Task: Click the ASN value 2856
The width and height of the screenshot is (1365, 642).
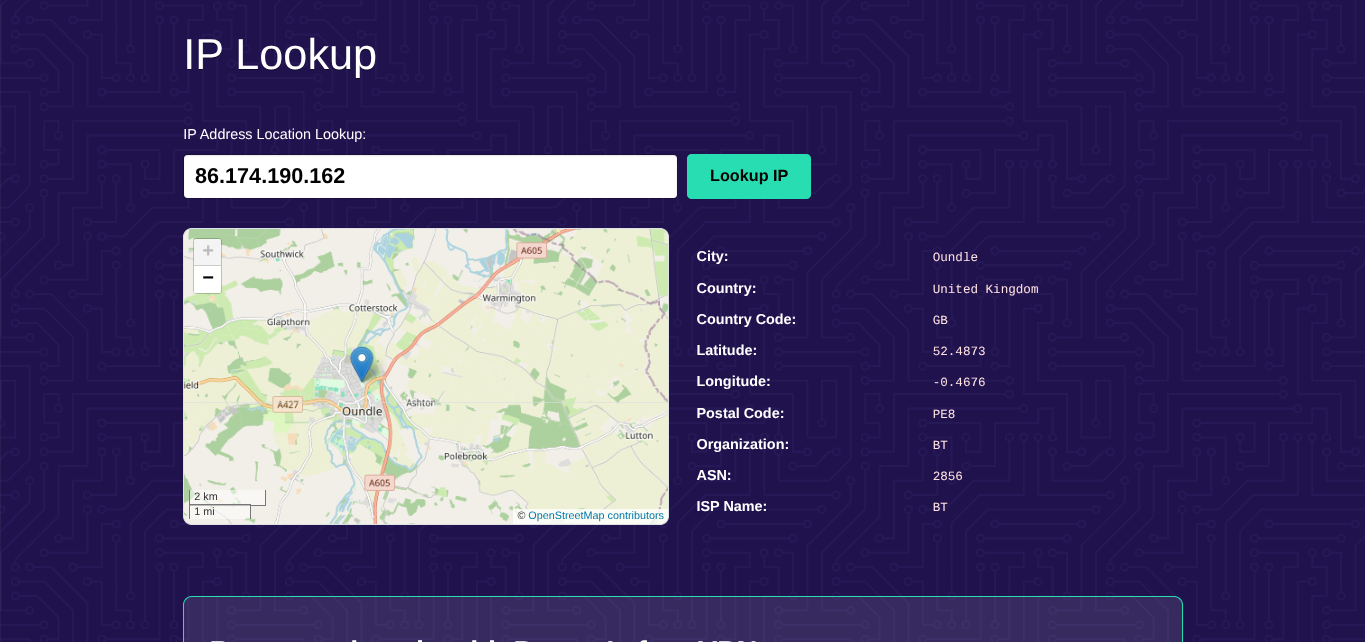Action: 947,476
